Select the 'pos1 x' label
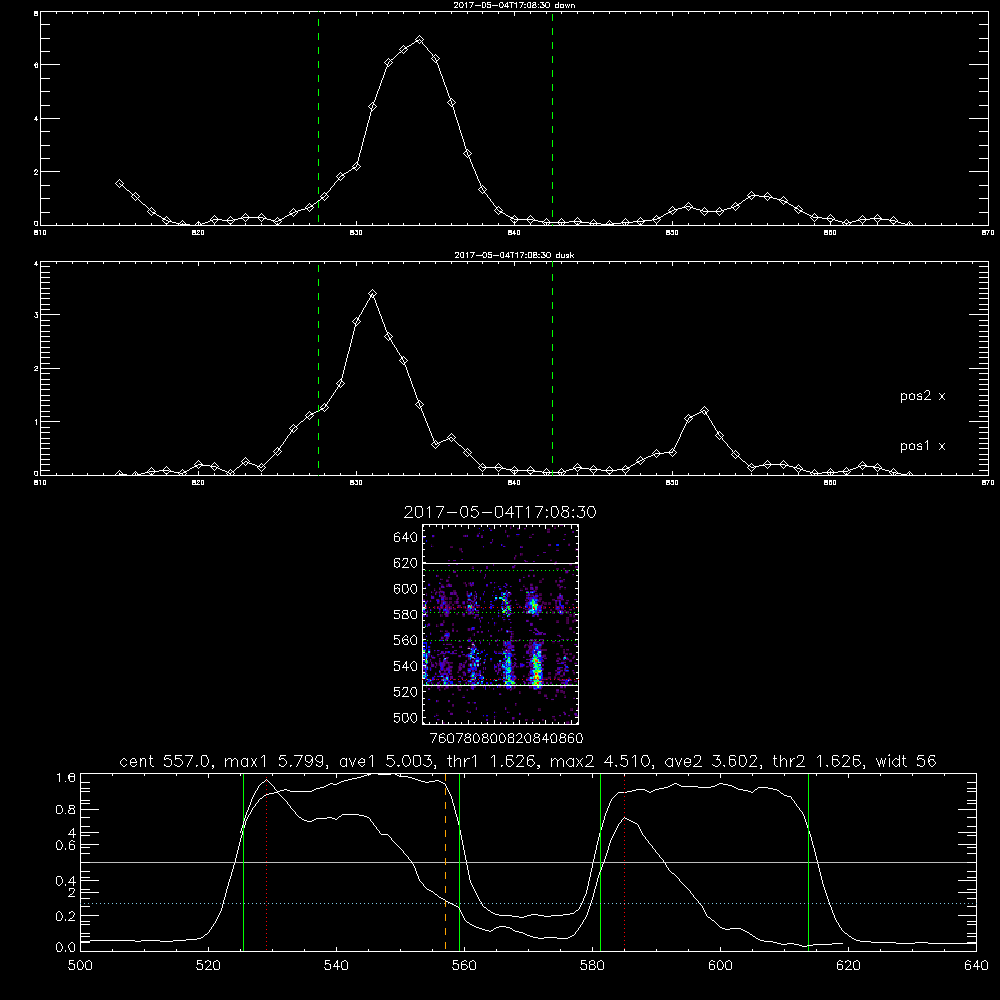 (922, 446)
